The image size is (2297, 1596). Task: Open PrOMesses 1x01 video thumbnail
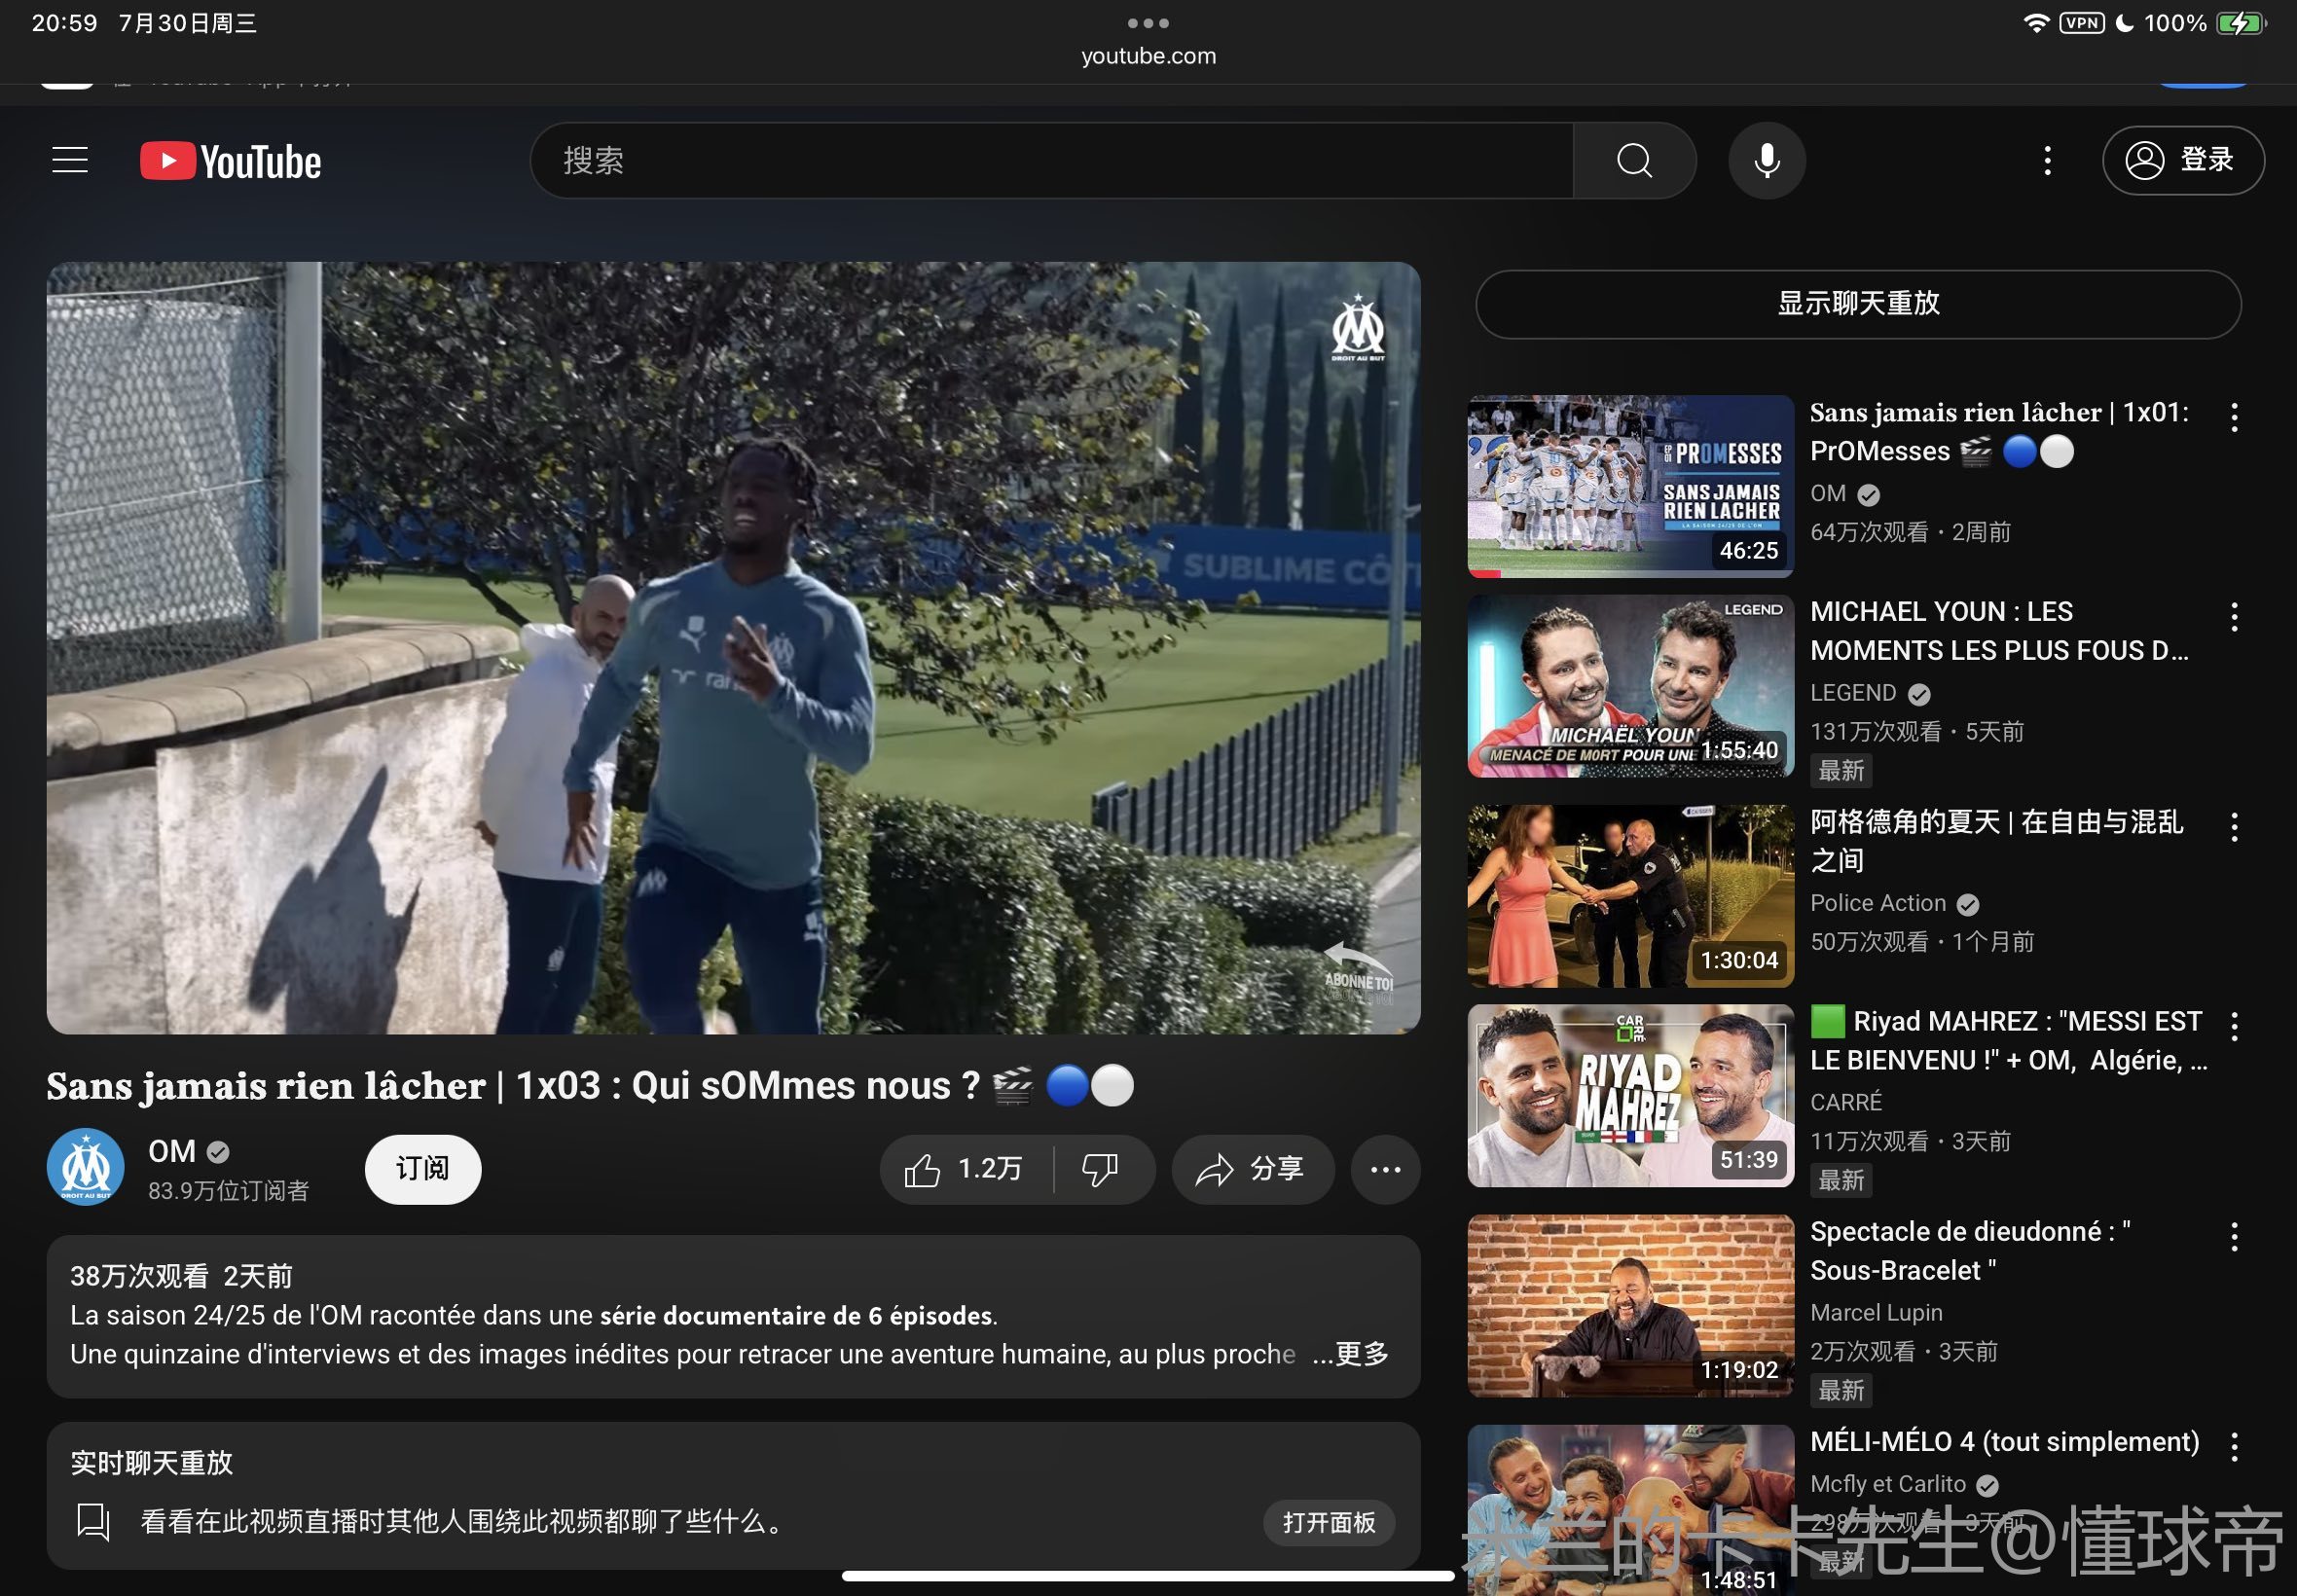(1630, 486)
